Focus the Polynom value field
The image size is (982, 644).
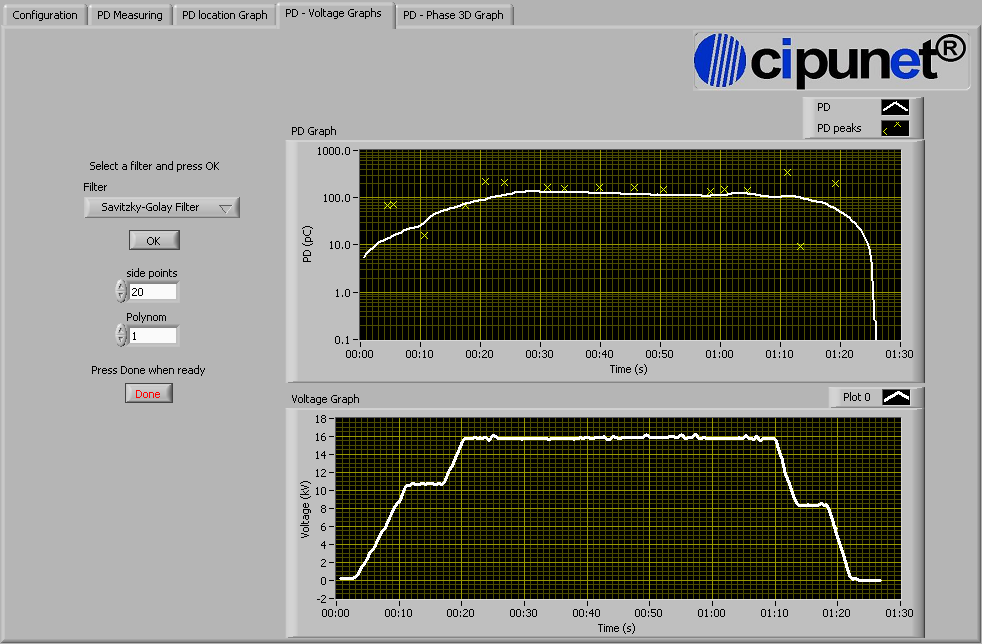pos(152,336)
